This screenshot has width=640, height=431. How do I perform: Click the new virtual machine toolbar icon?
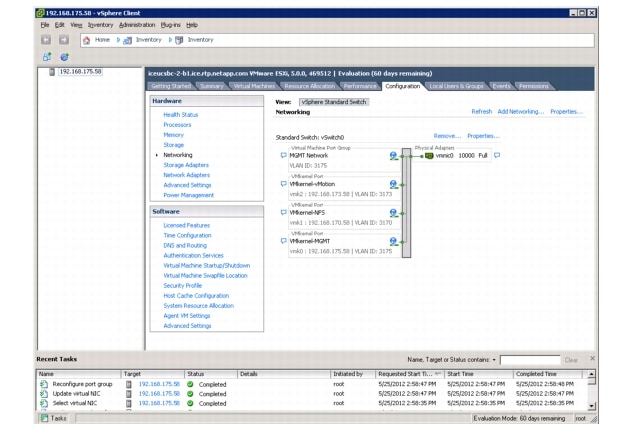[47, 57]
